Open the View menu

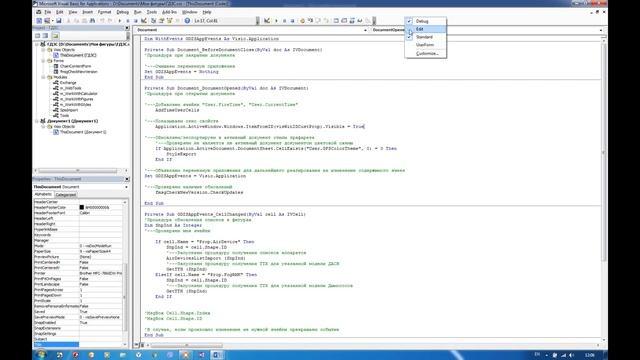coord(73,12)
